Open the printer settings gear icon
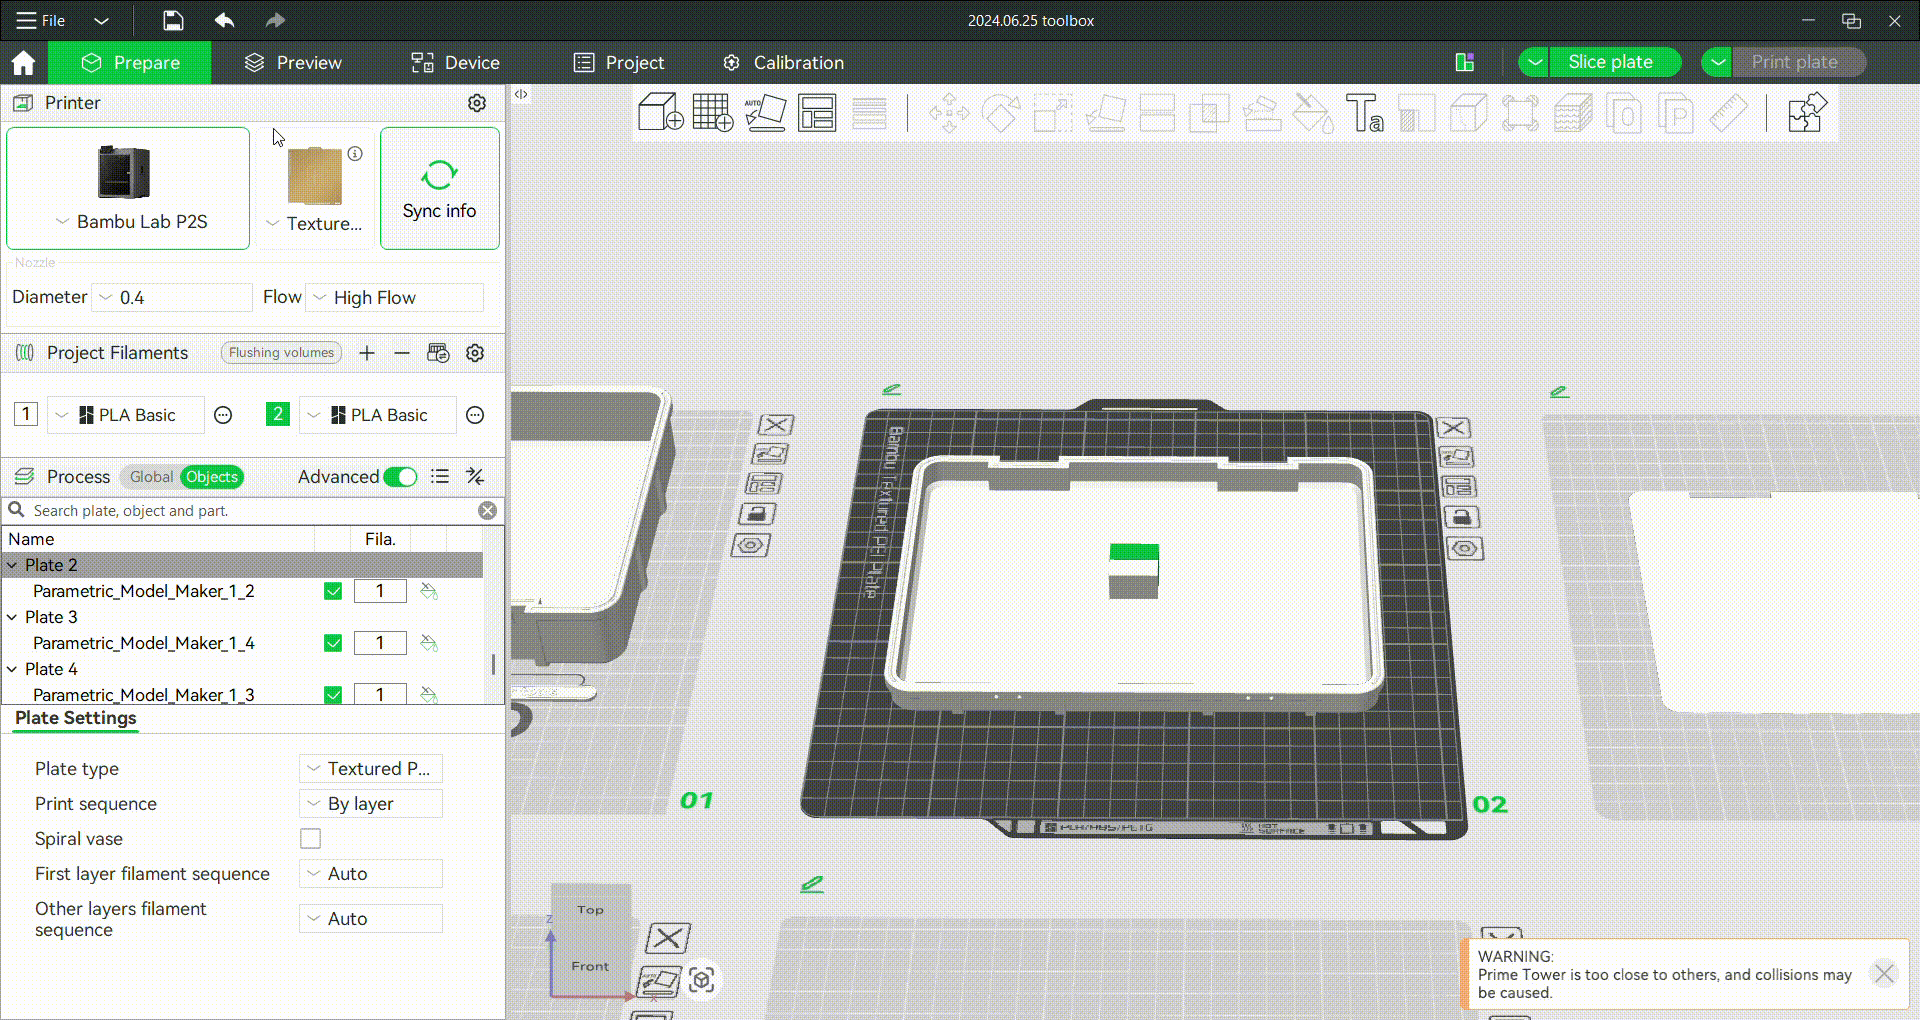1920x1020 pixels. click(477, 103)
